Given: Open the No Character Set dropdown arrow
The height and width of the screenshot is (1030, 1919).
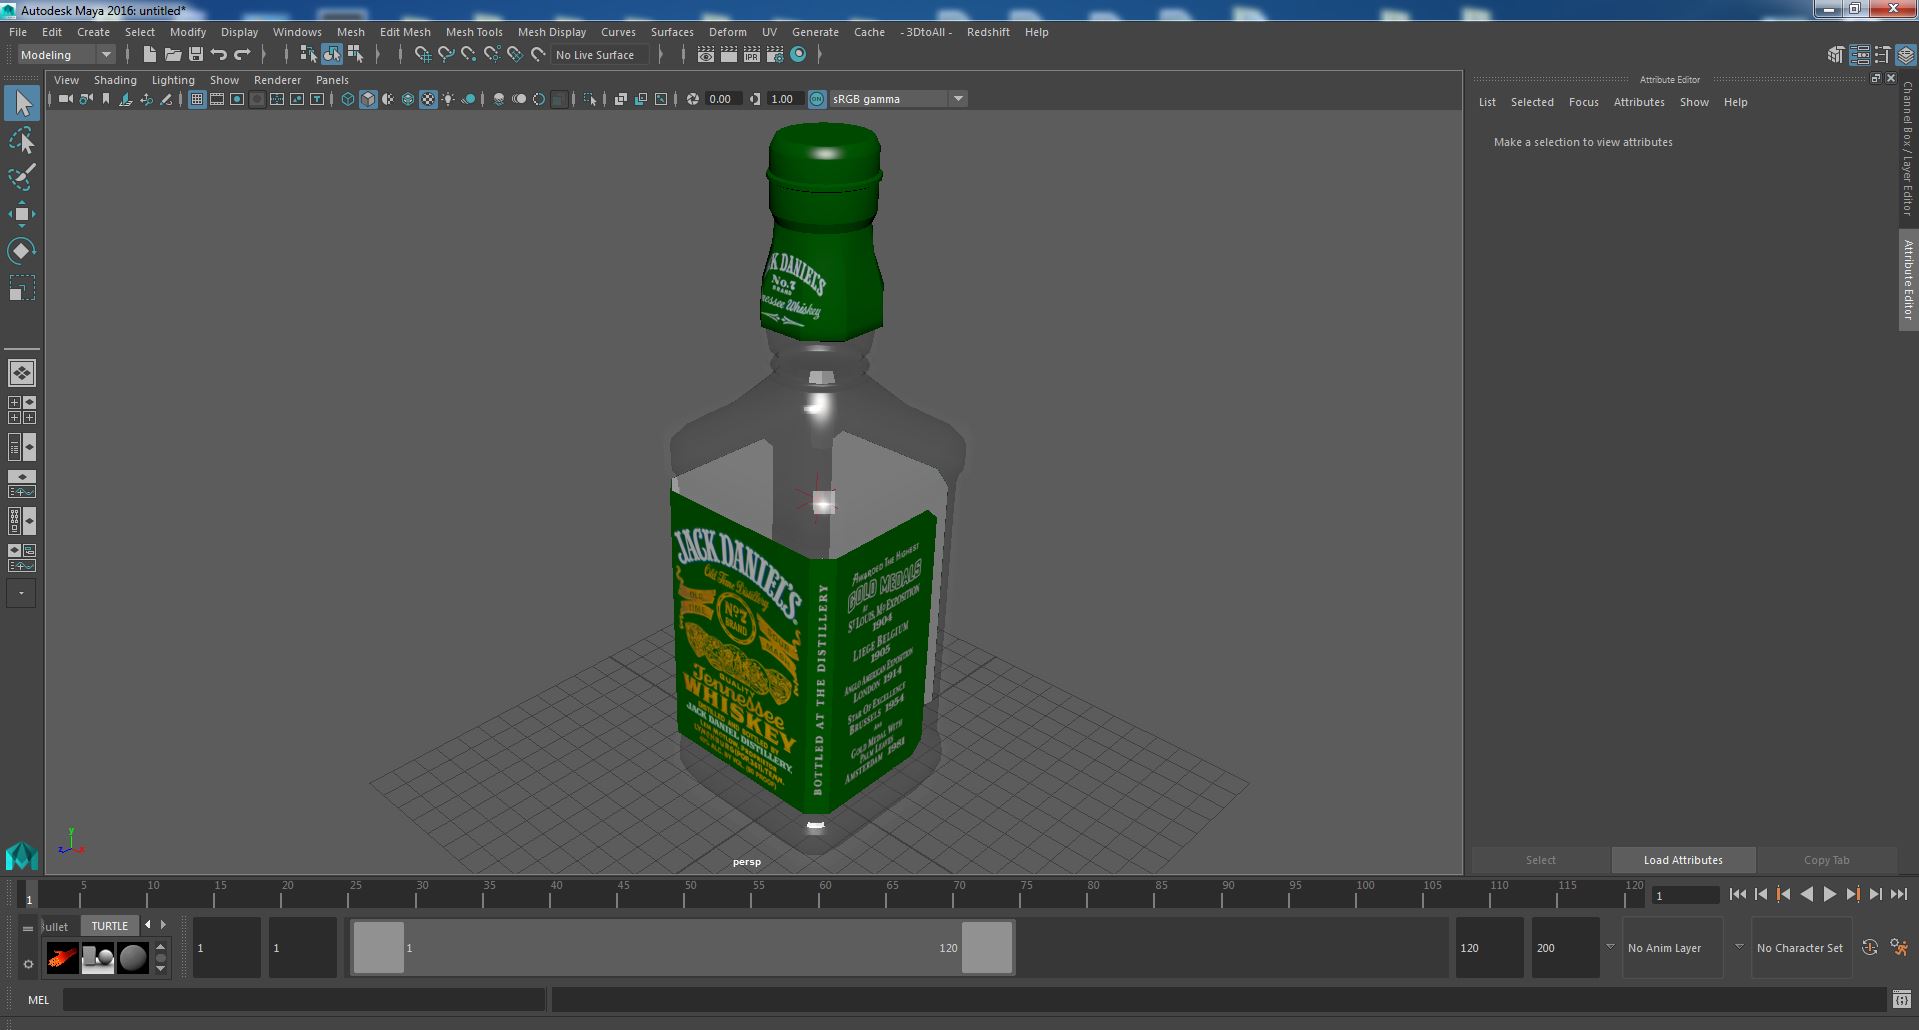Looking at the screenshot, I should click(1739, 947).
